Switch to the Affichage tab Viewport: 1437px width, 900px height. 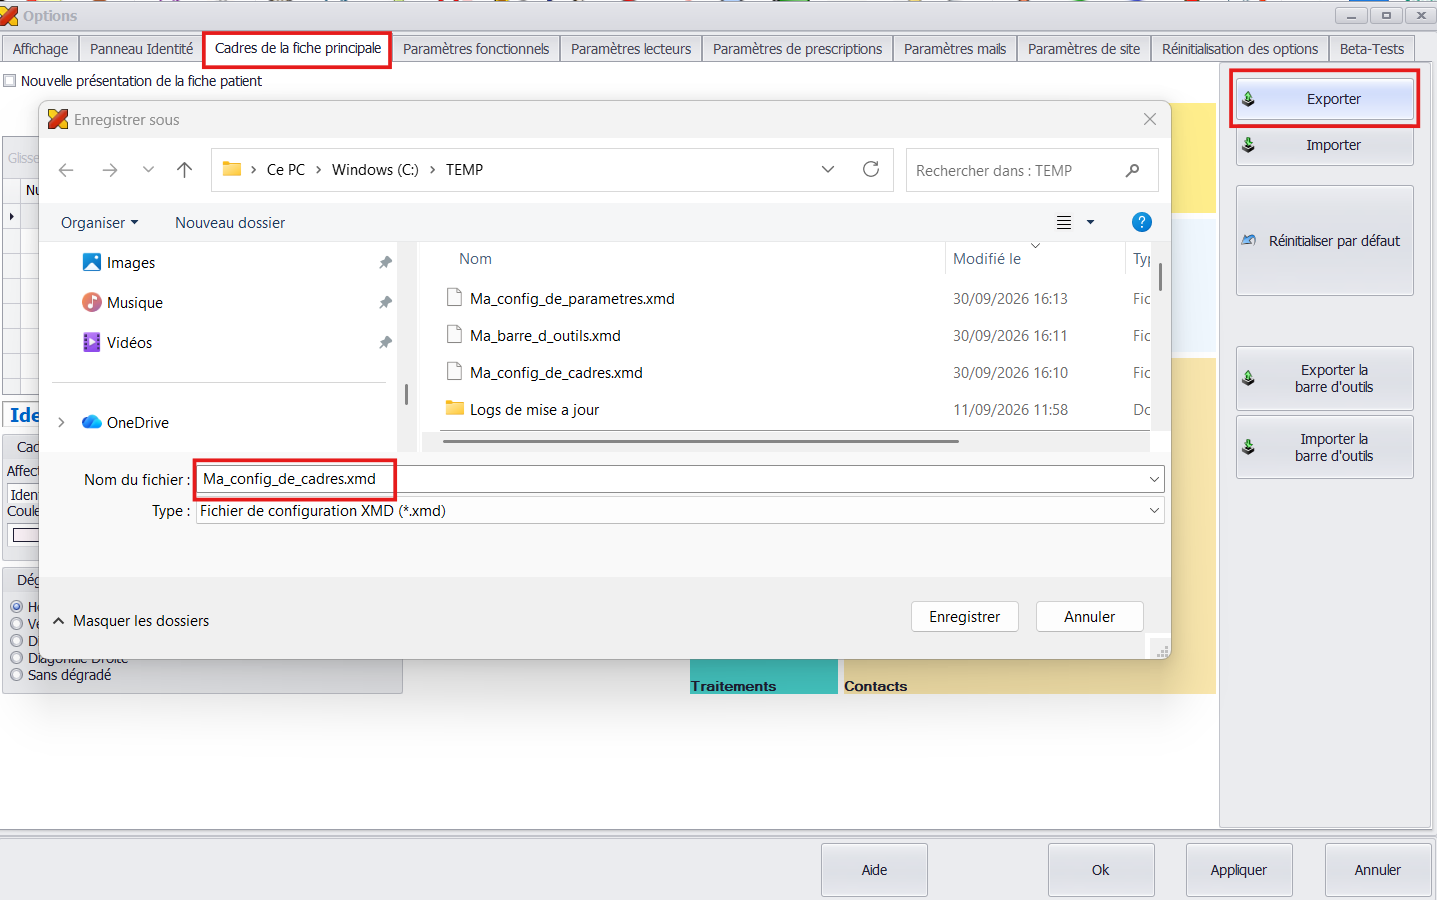pyautogui.click(x=40, y=49)
